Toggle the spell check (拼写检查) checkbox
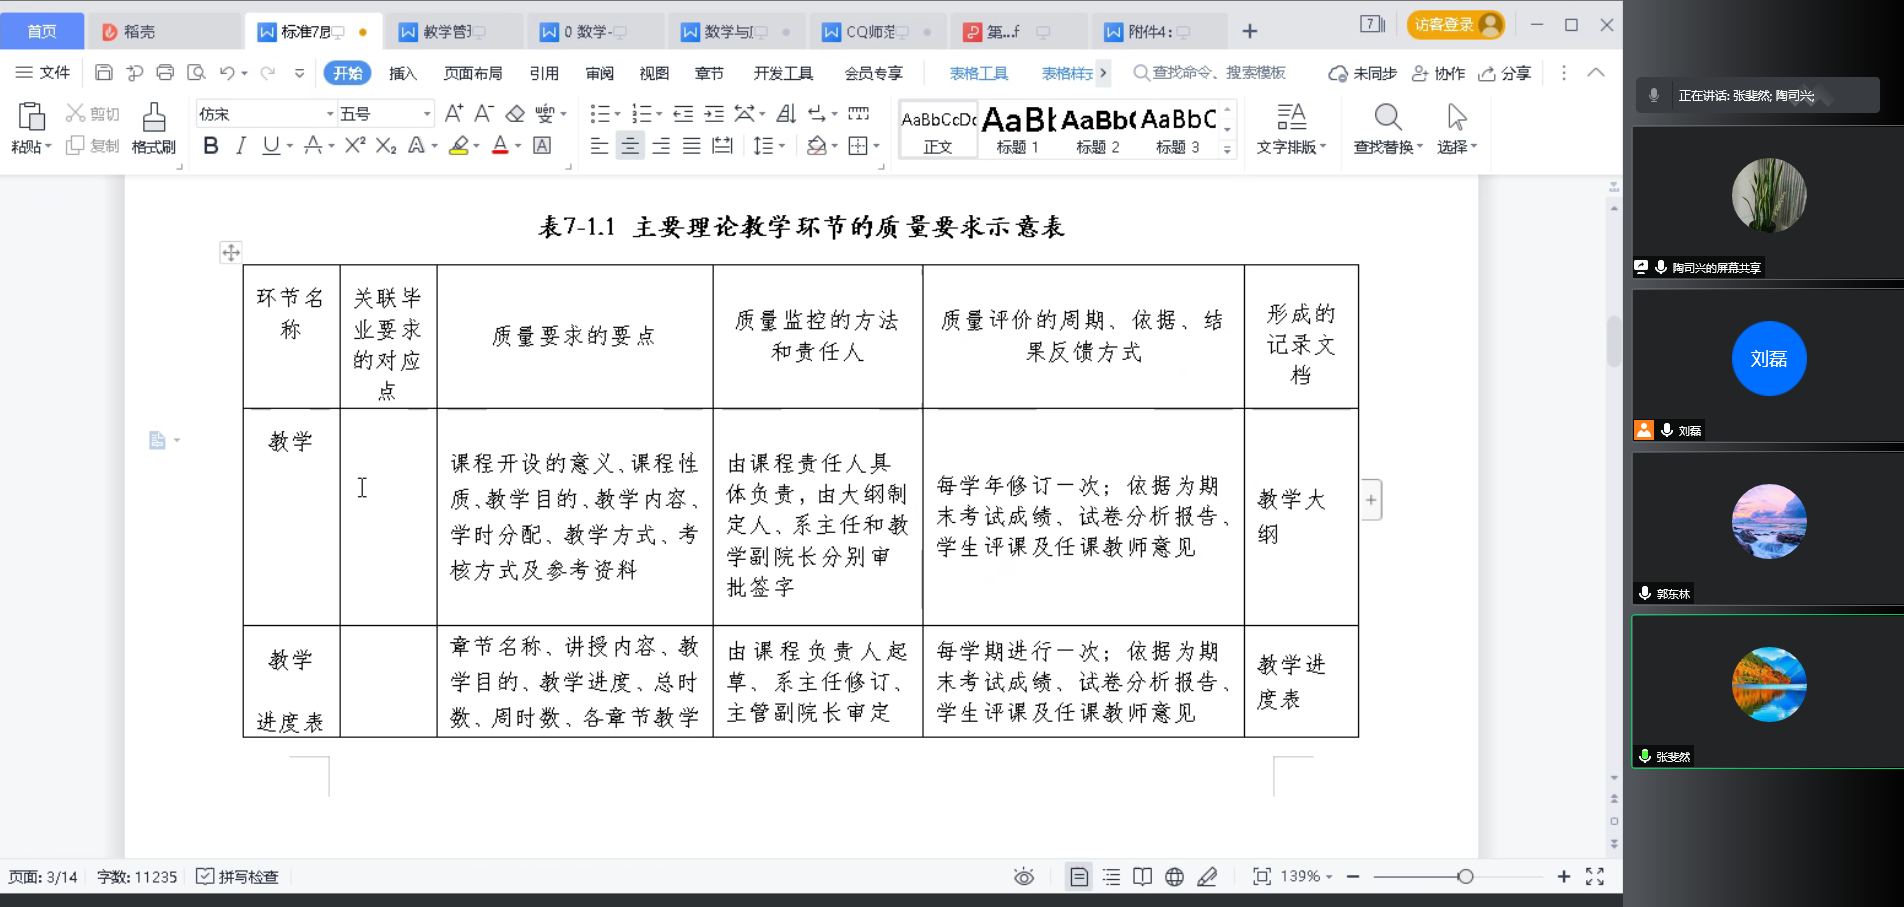Viewport: 1904px width, 907px height. click(x=205, y=877)
